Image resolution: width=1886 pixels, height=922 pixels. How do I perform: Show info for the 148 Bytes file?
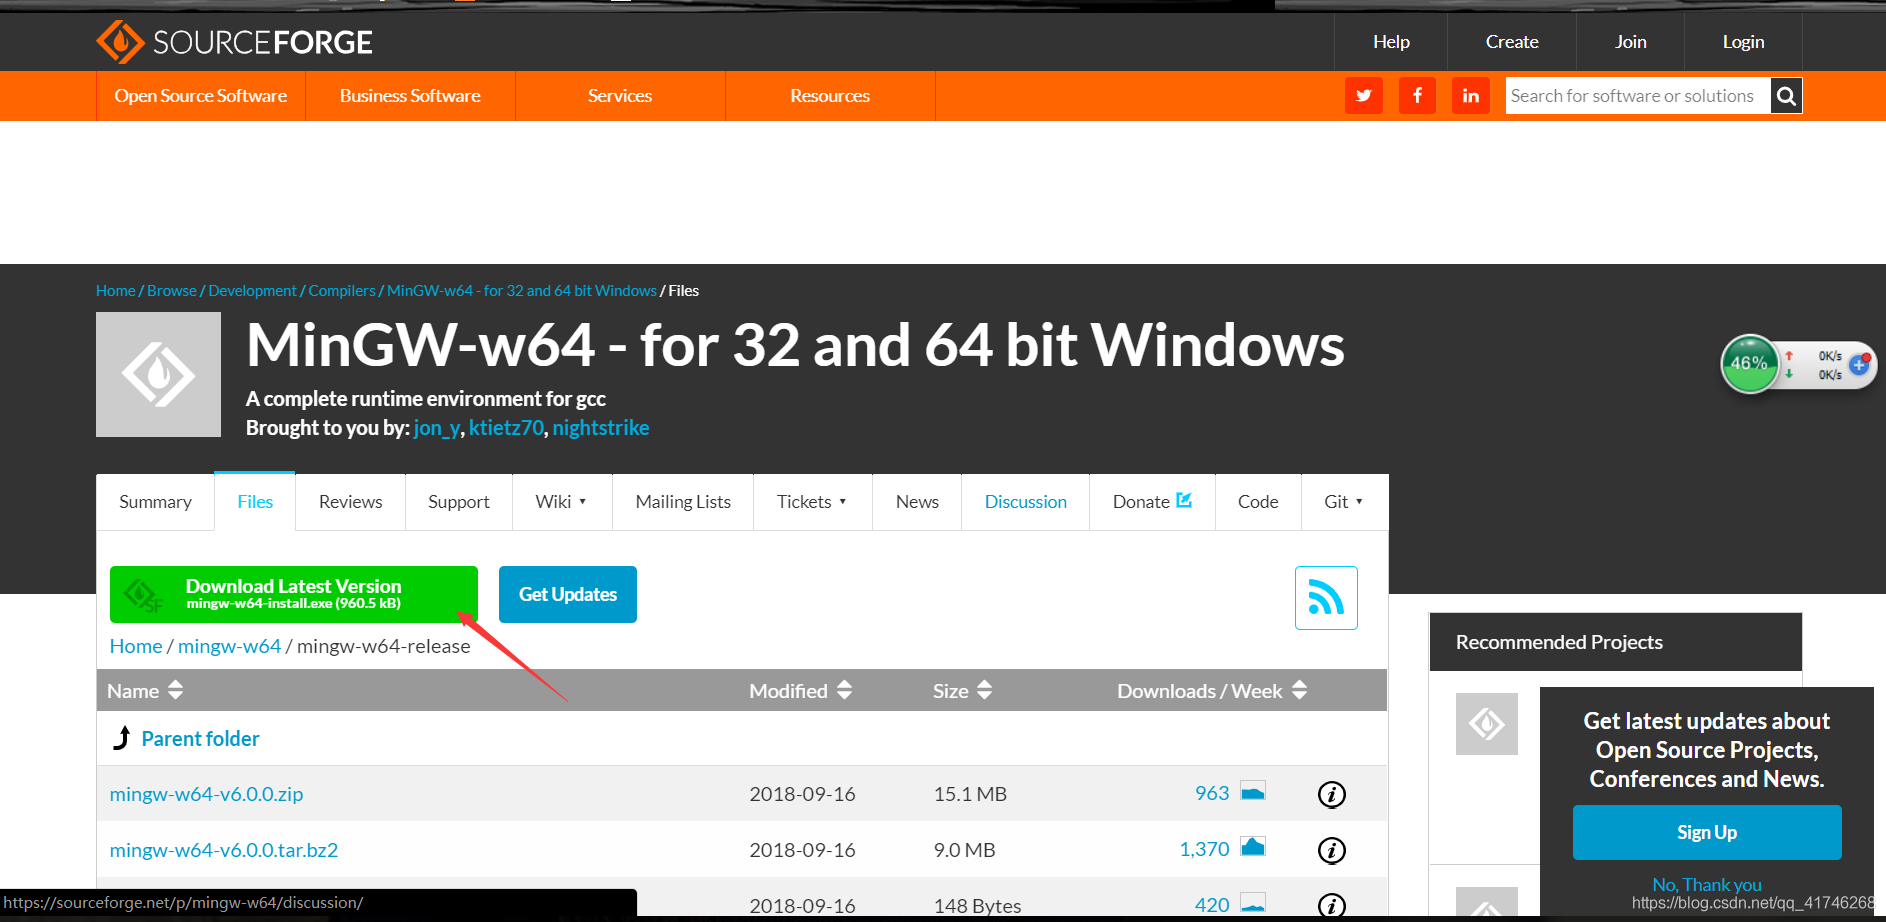(1331, 905)
